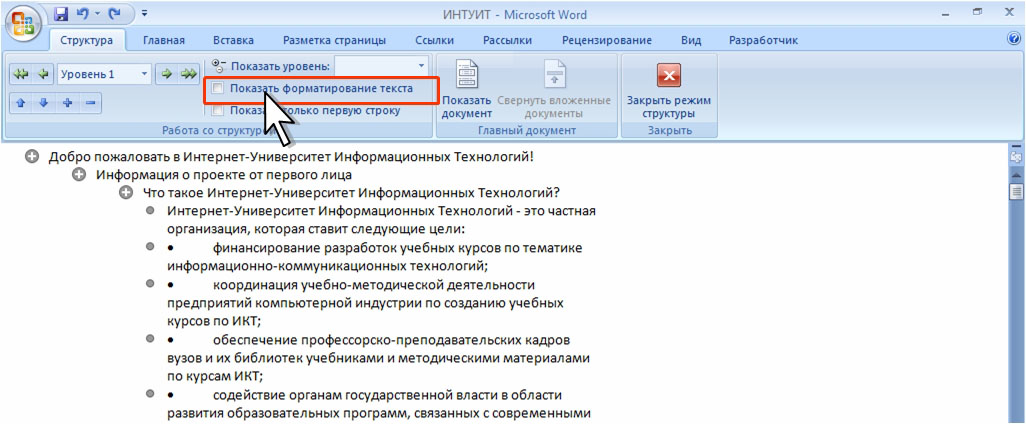Click Свернуть вложенные документы button
The width and height of the screenshot is (1026, 424).
pos(554,90)
